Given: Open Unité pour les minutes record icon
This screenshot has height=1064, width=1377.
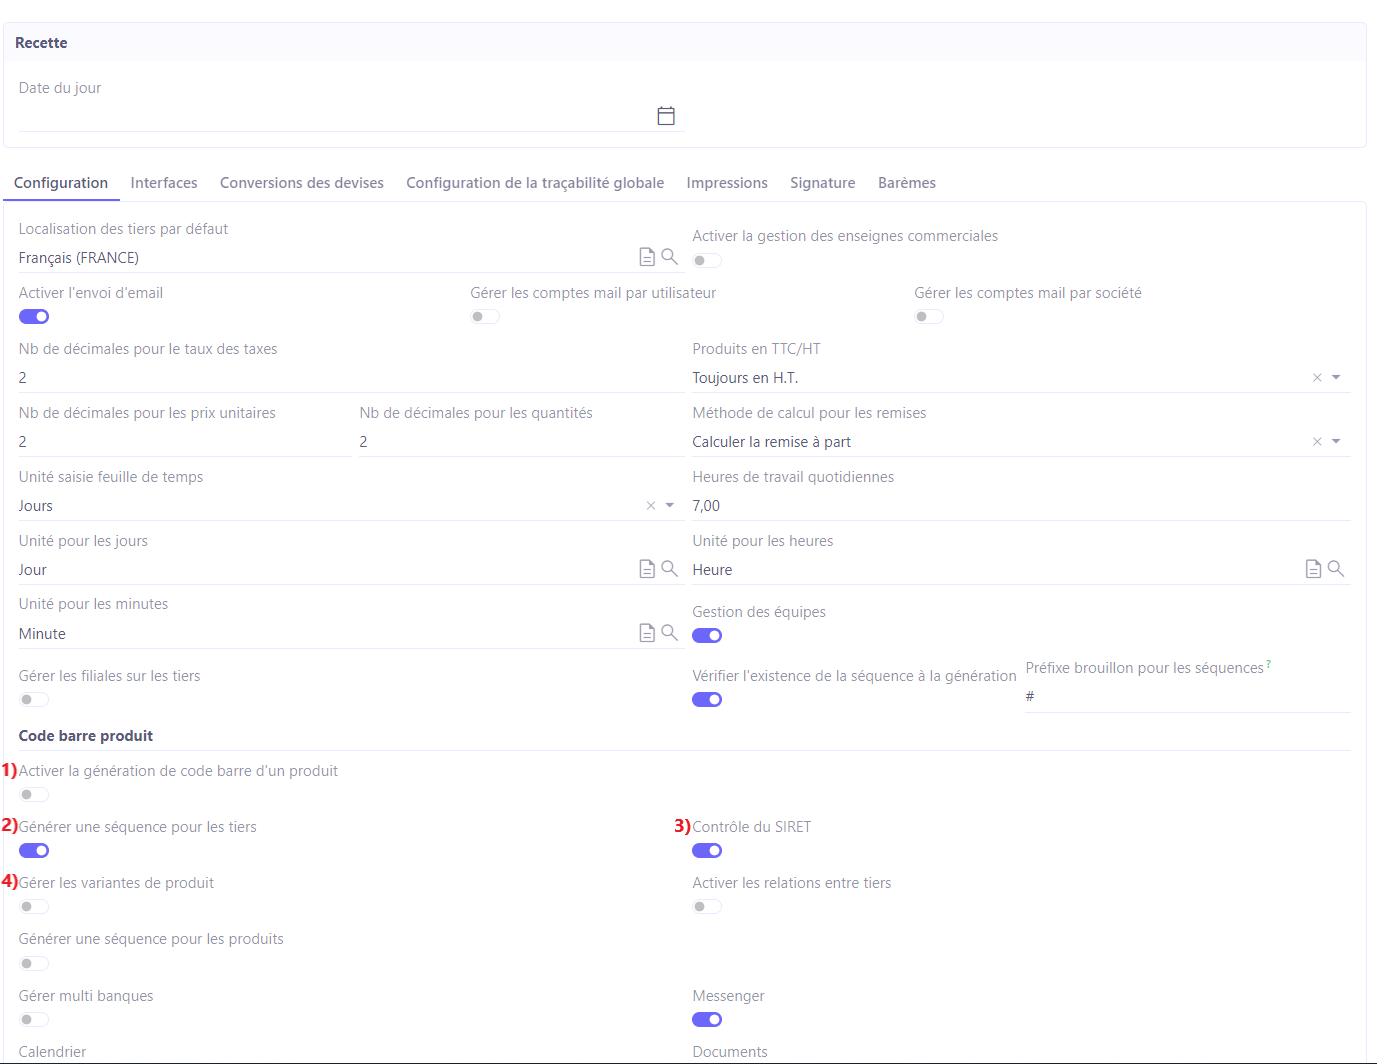Looking at the screenshot, I should click(x=647, y=633).
